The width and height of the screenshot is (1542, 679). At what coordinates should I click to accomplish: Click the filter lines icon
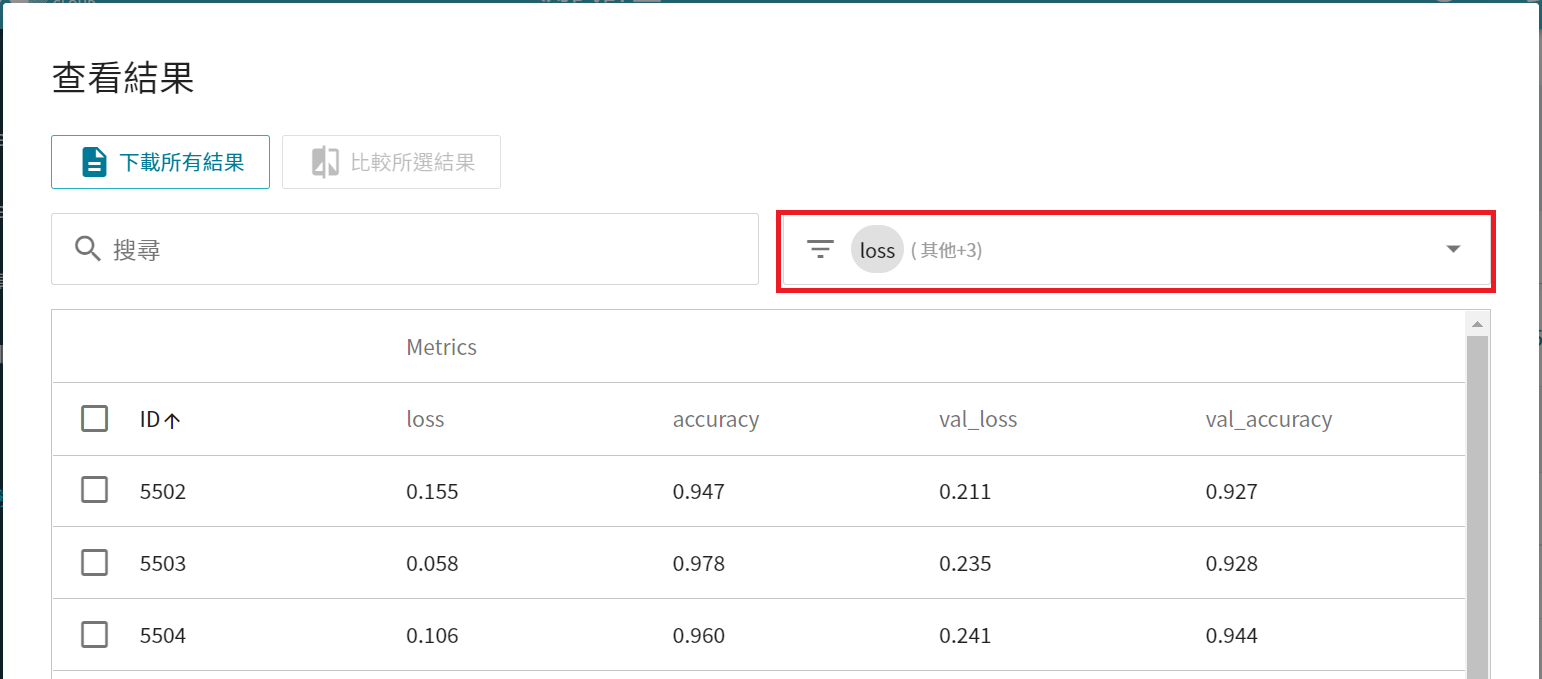[820, 249]
